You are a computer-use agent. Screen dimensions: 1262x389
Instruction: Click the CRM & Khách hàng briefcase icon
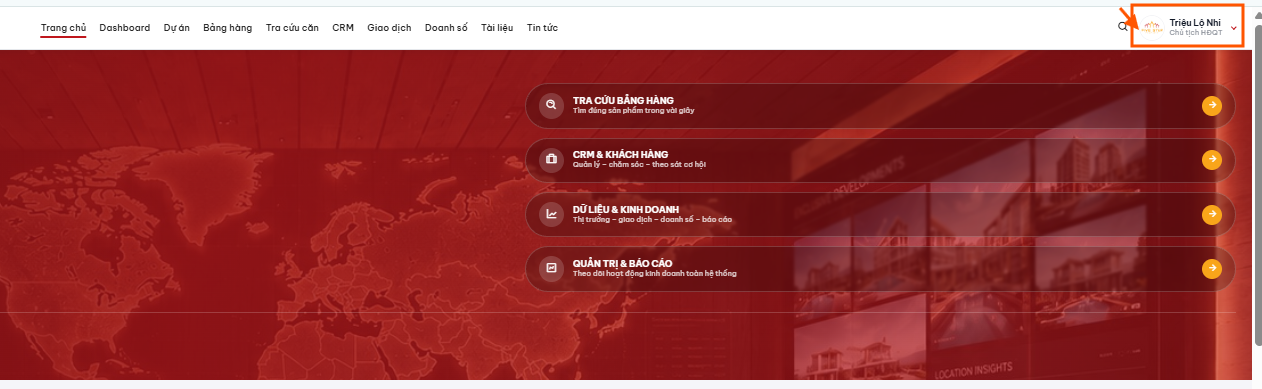[x=551, y=159]
